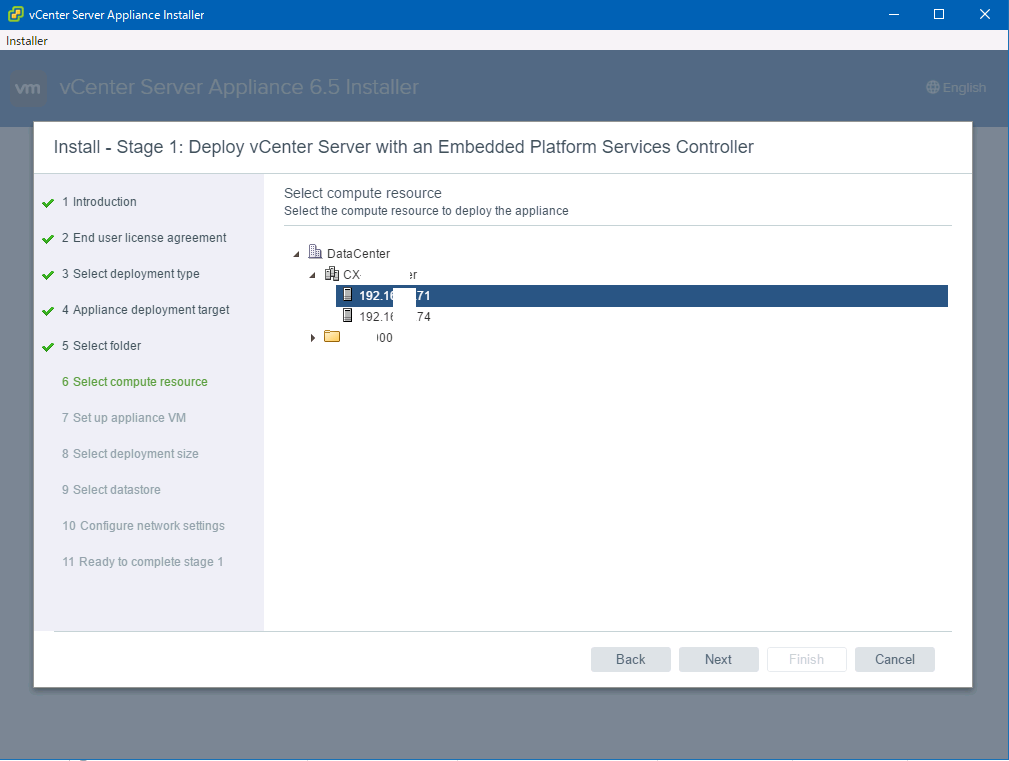Select the CX cluster label in tree
Image resolution: width=1009 pixels, height=761 pixels.
pos(380,275)
